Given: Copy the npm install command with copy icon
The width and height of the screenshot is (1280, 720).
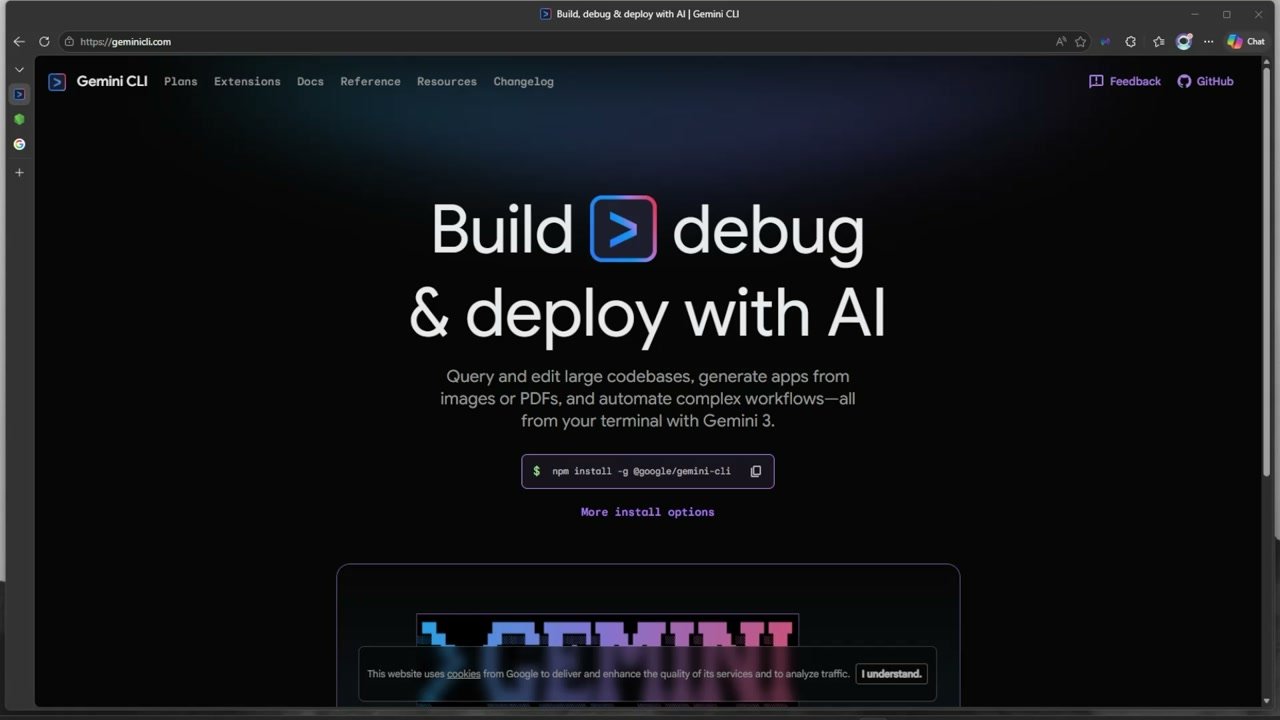Looking at the screenshot, I should click(756, 471).
